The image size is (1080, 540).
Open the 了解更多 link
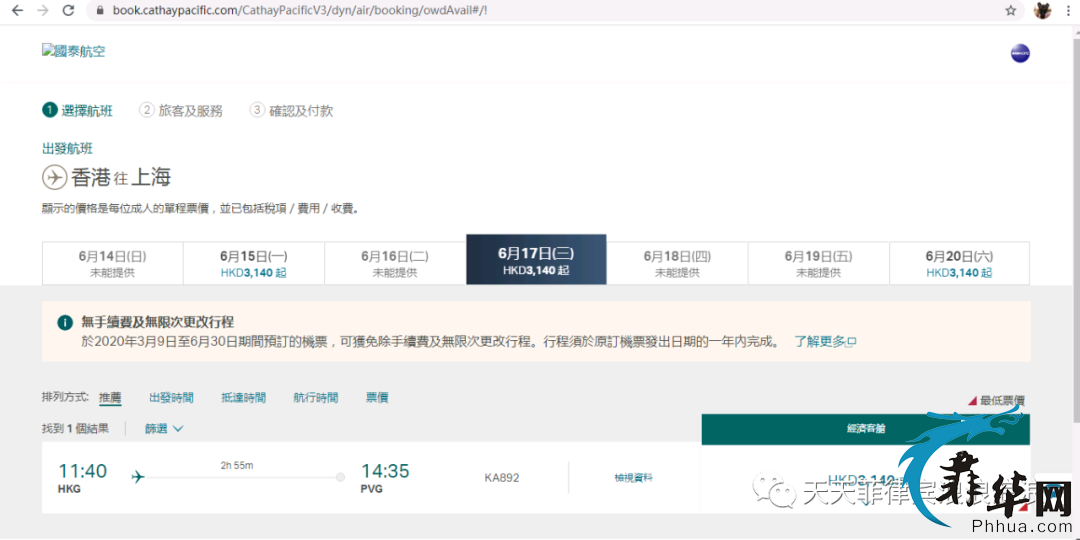[x=824, y=341]
